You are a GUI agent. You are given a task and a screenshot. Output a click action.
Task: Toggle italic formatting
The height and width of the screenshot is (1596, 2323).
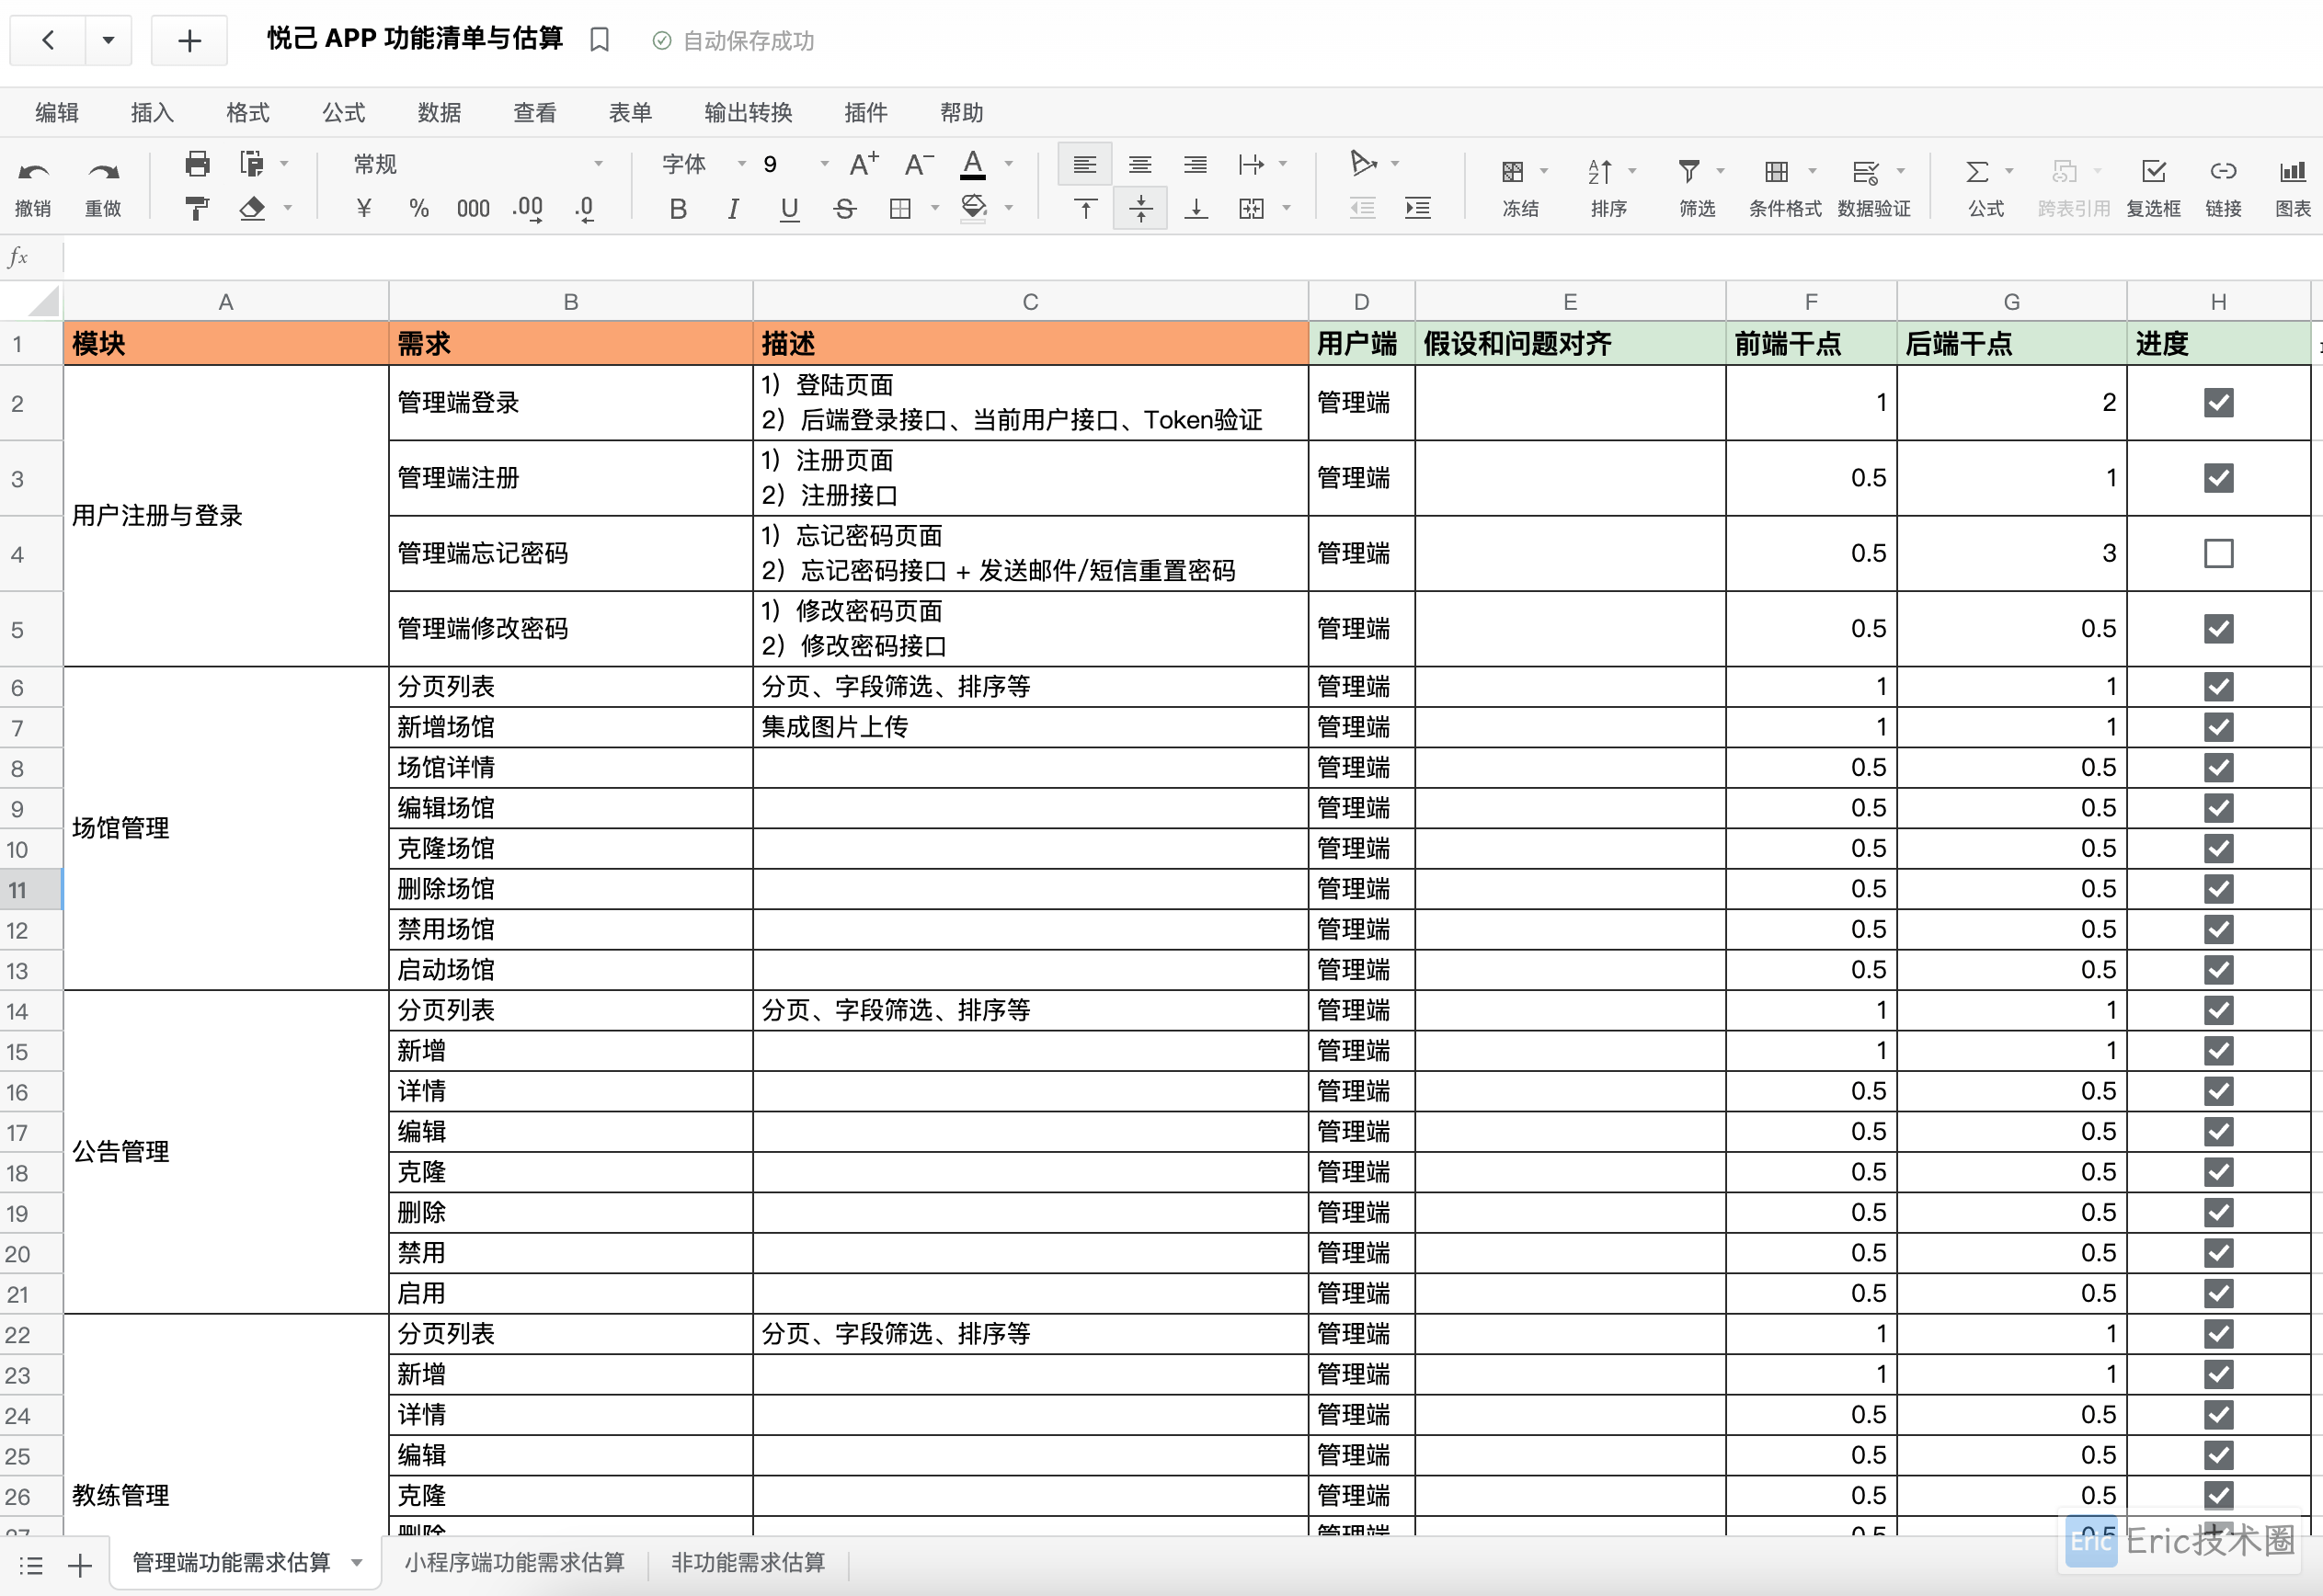tap(733, 208)
